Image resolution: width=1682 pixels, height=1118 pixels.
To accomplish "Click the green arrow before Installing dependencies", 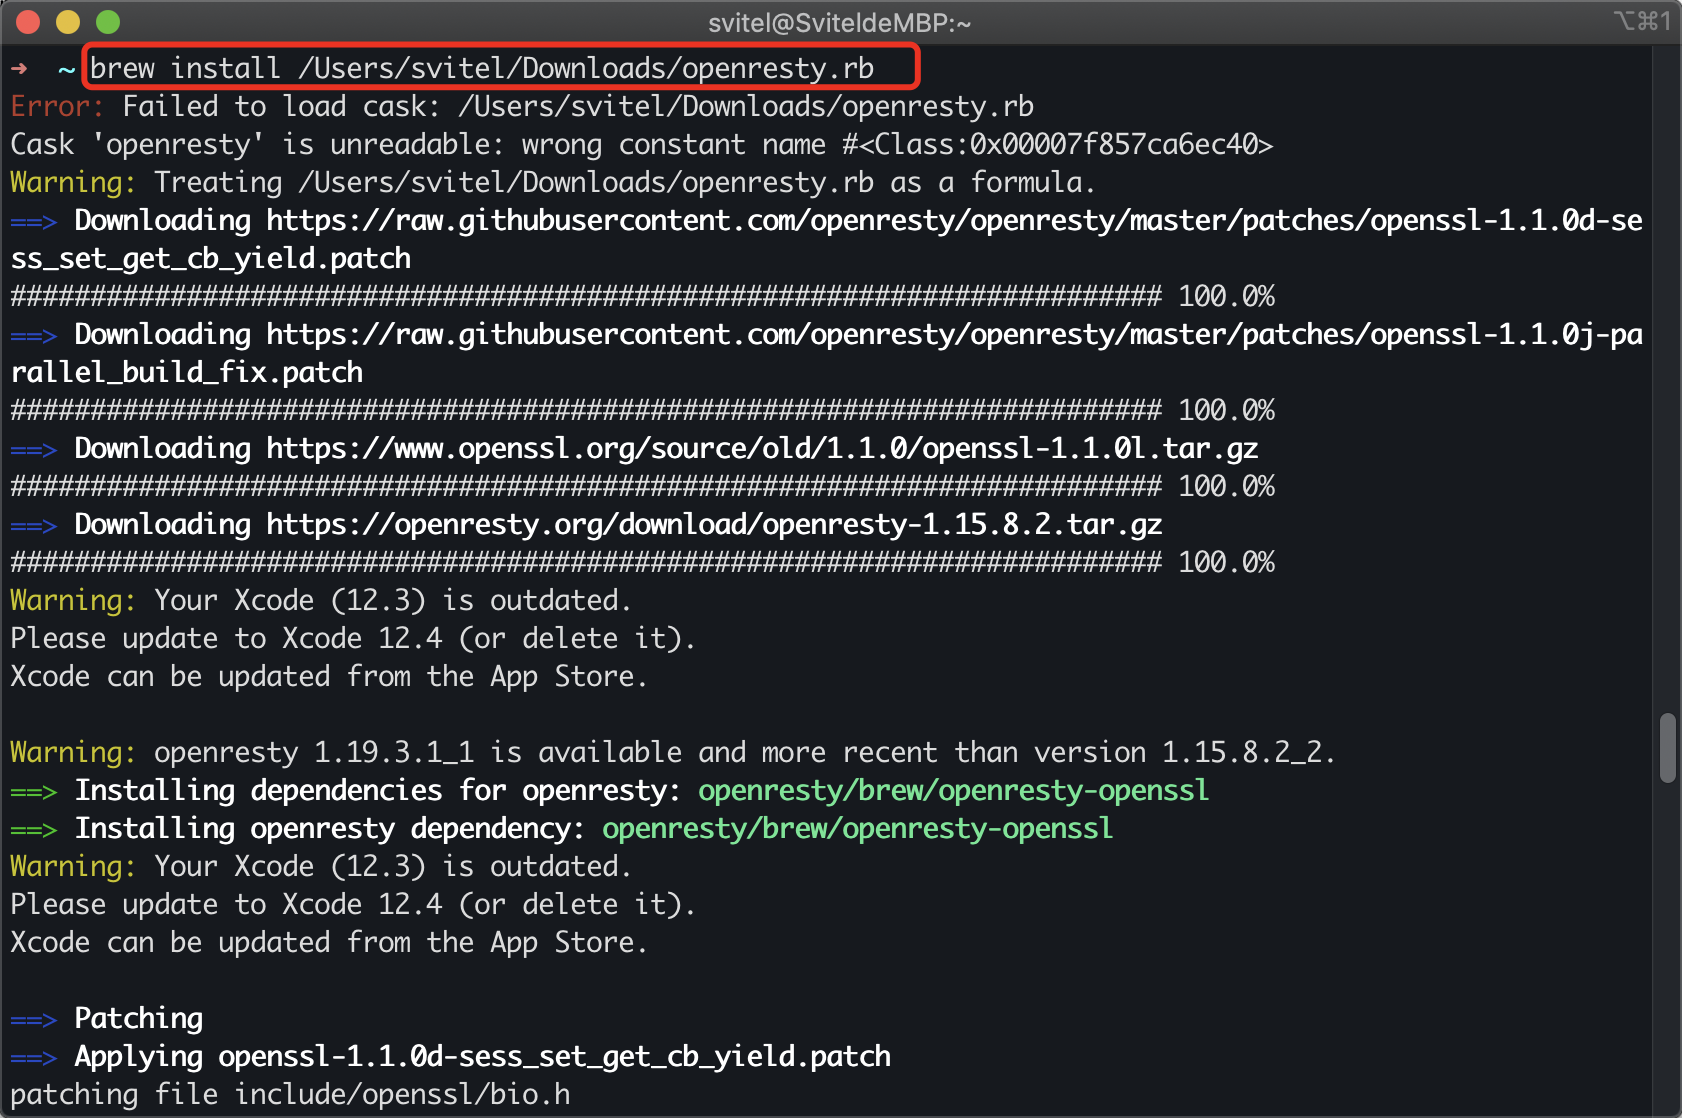I will coord(34,792).
